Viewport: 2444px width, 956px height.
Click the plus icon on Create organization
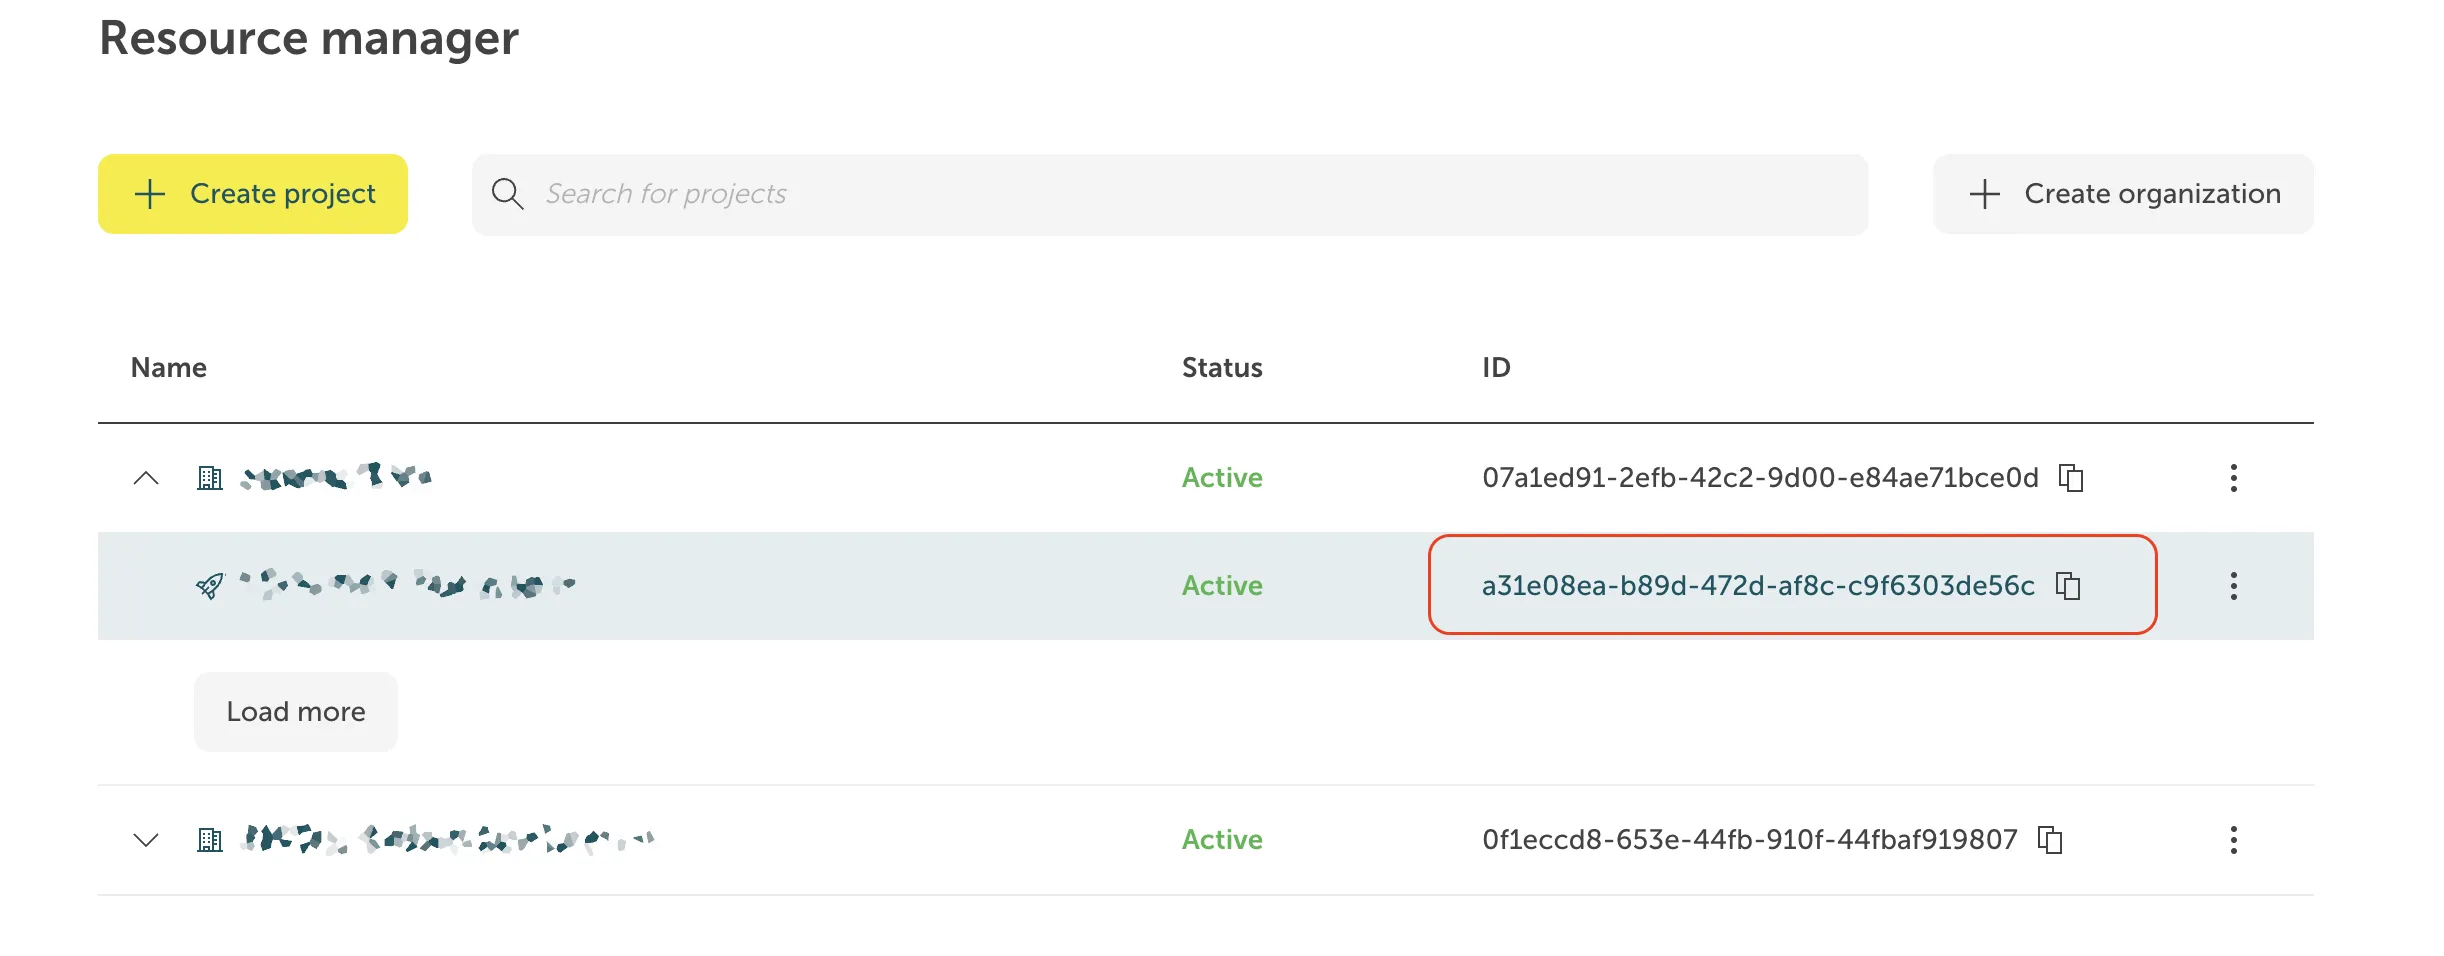tap(1983, 194)
